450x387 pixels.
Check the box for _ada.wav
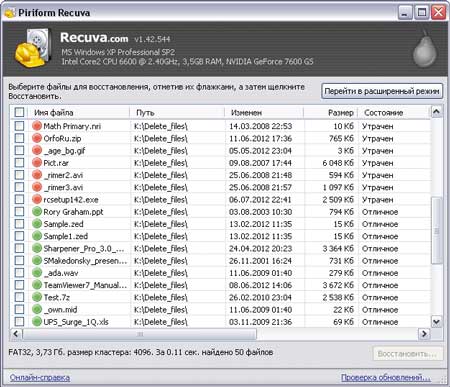19,273
